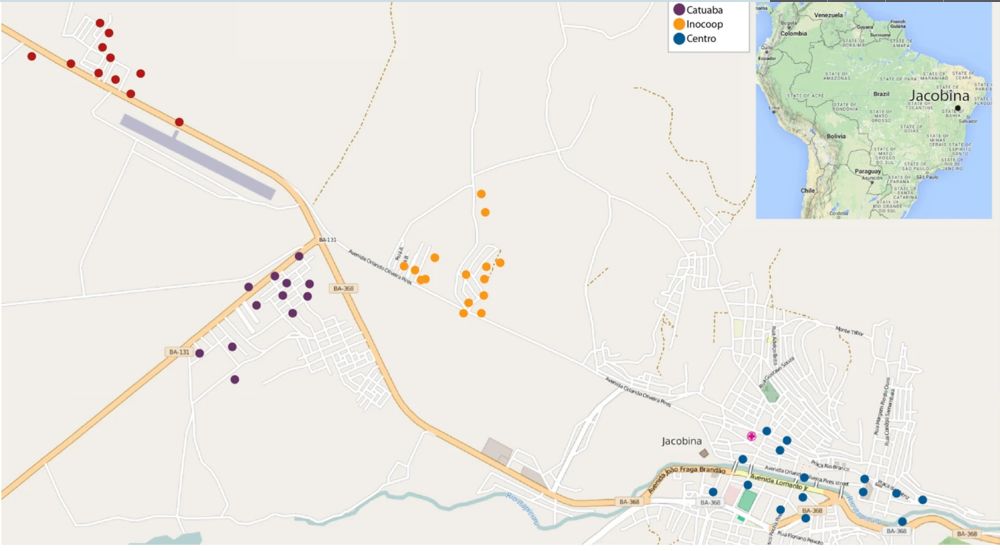Click the grey airstrip runway
This screenshot has height=551, width=1000.
point(198,156)
